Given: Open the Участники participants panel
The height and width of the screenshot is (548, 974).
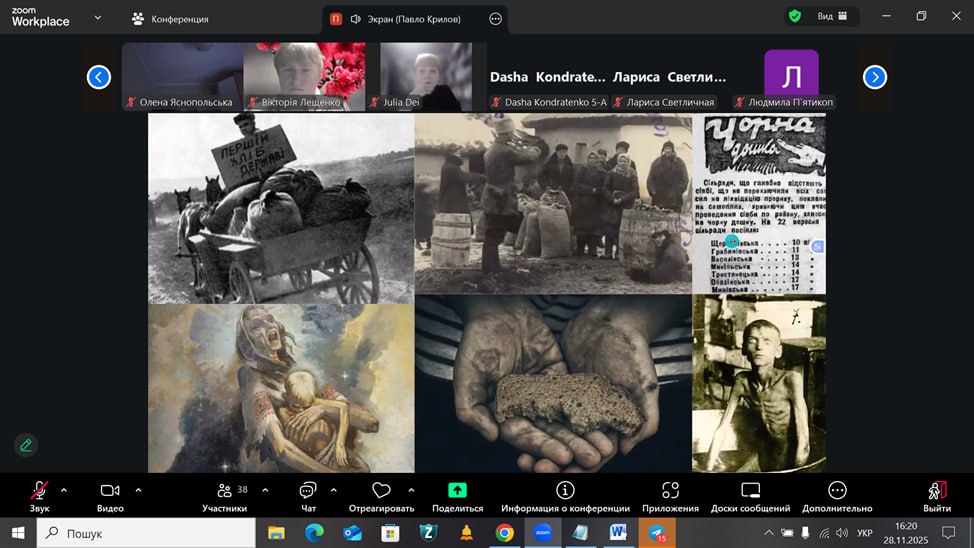Looking at the screenshot, I should coord(225,490).
